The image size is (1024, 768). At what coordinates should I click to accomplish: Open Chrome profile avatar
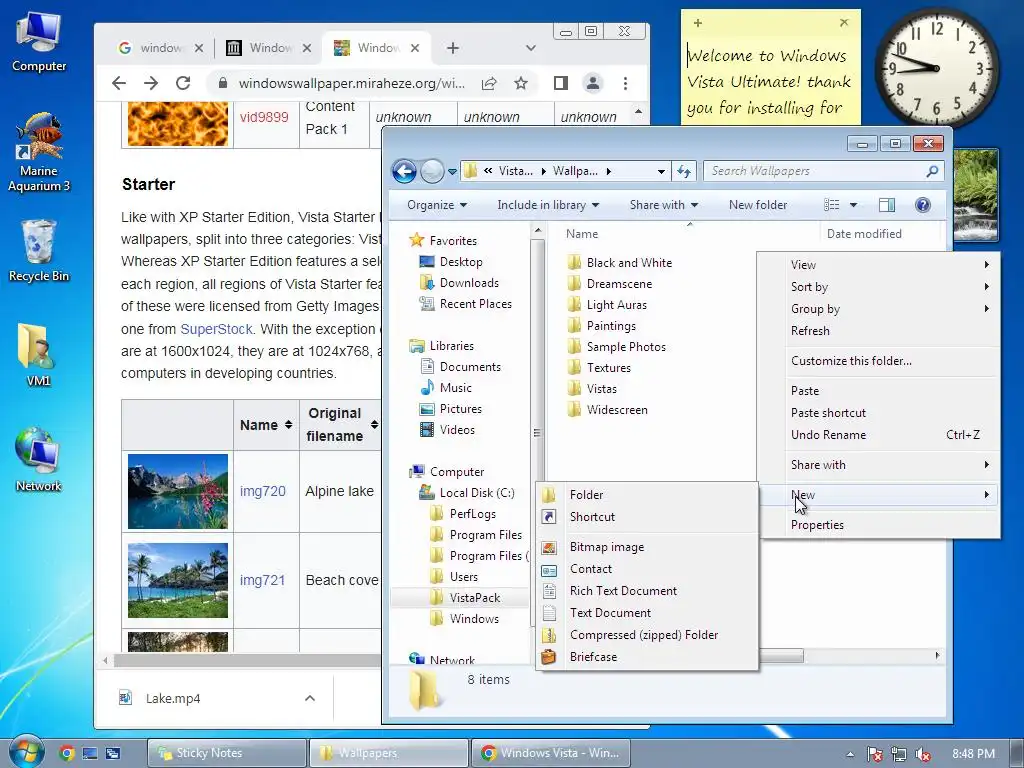[593, 83]
